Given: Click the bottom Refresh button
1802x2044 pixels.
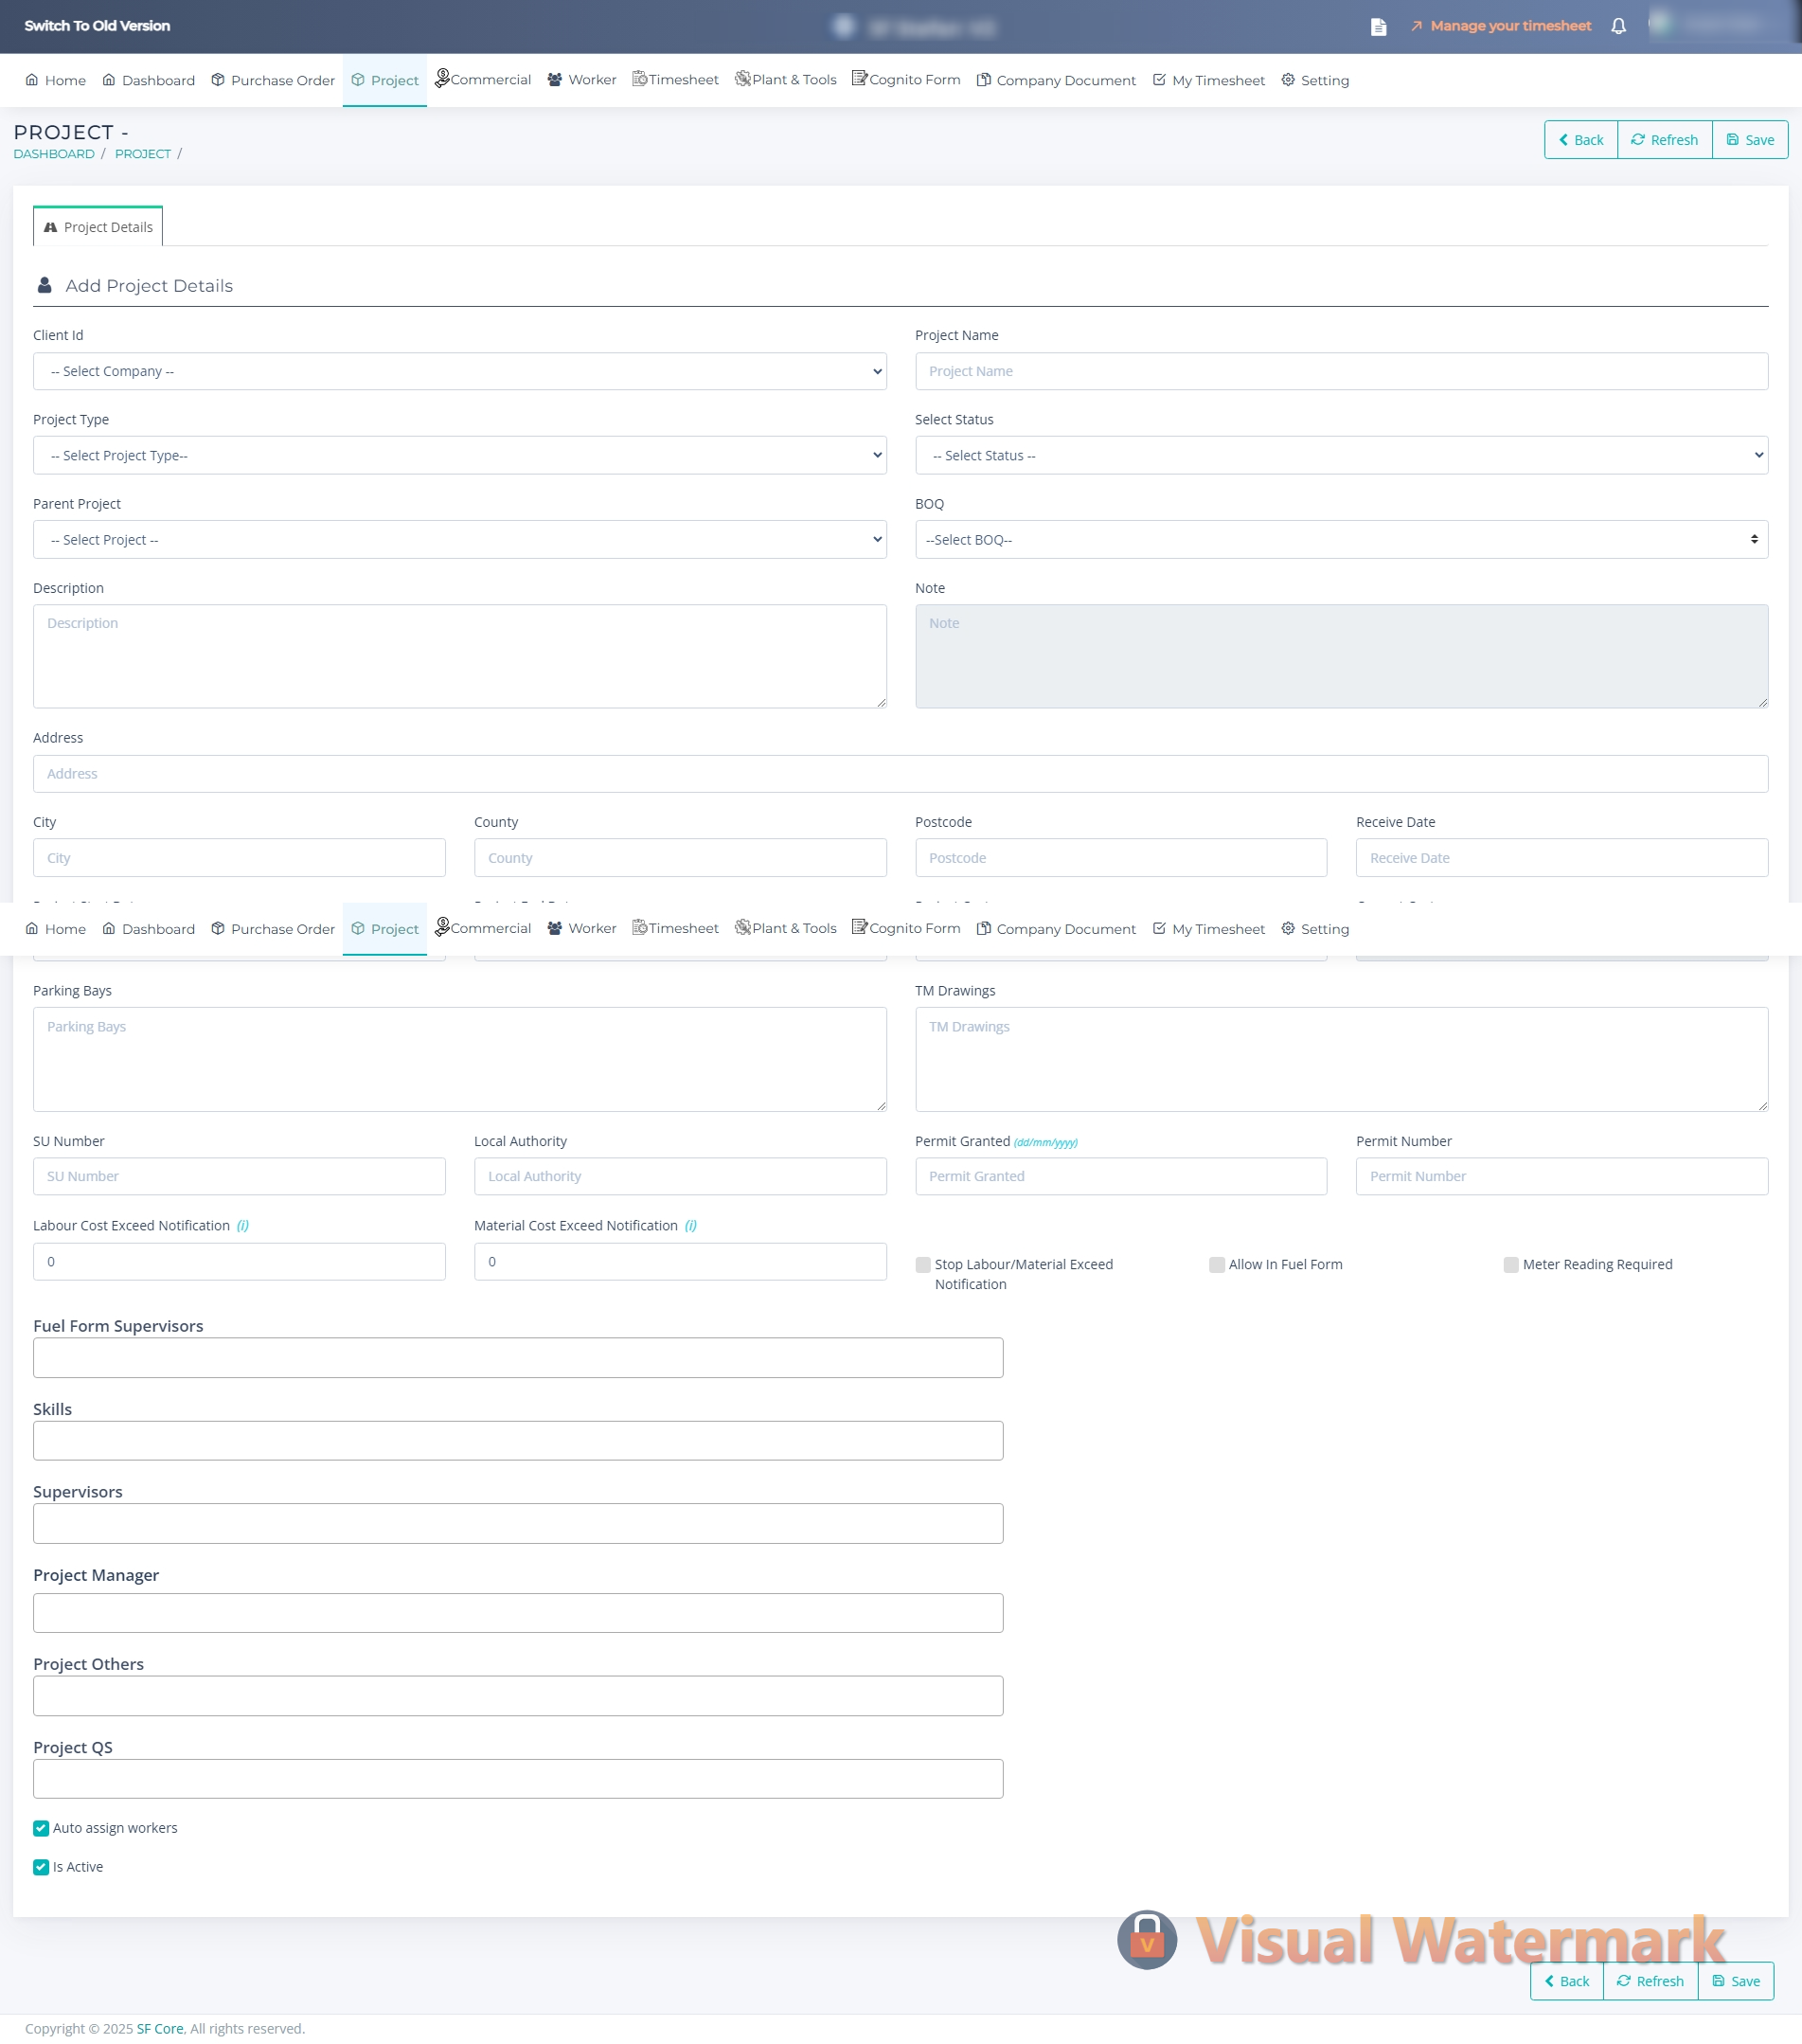Looking at the screenshot, I should pos(1650,1981).
